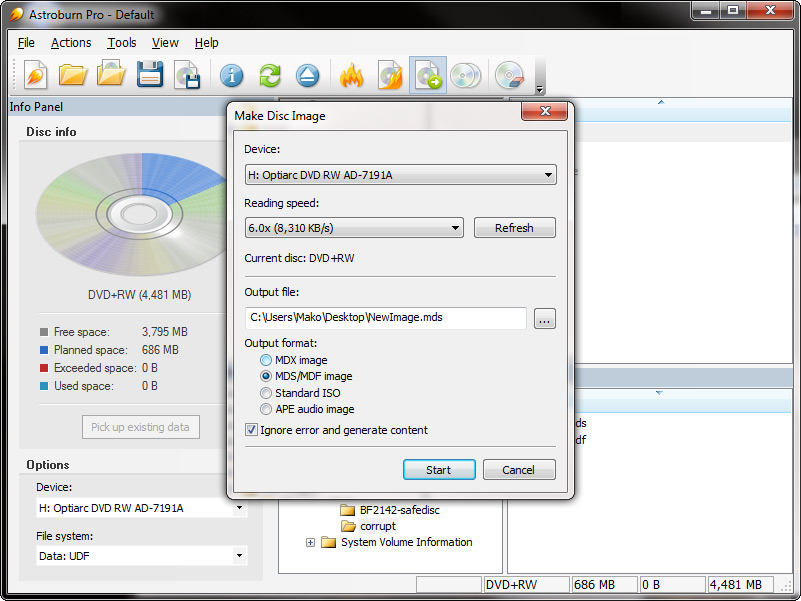Screen dimensions: 801x601
Task: Click the DVD+RW status bar entry
Action: [526, 585]
